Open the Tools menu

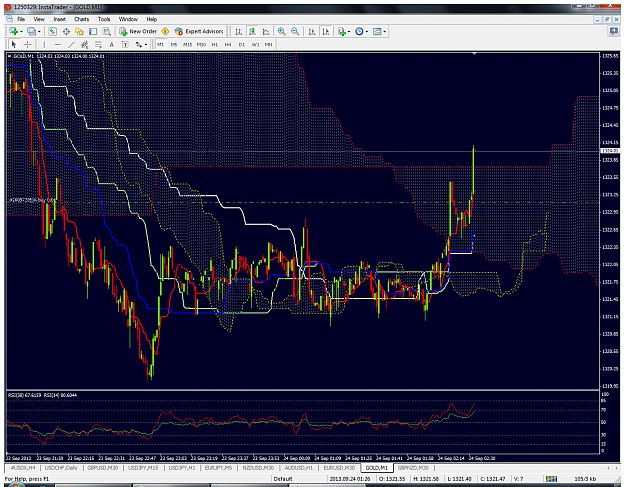pyautogui.click(x=104, y=19)
